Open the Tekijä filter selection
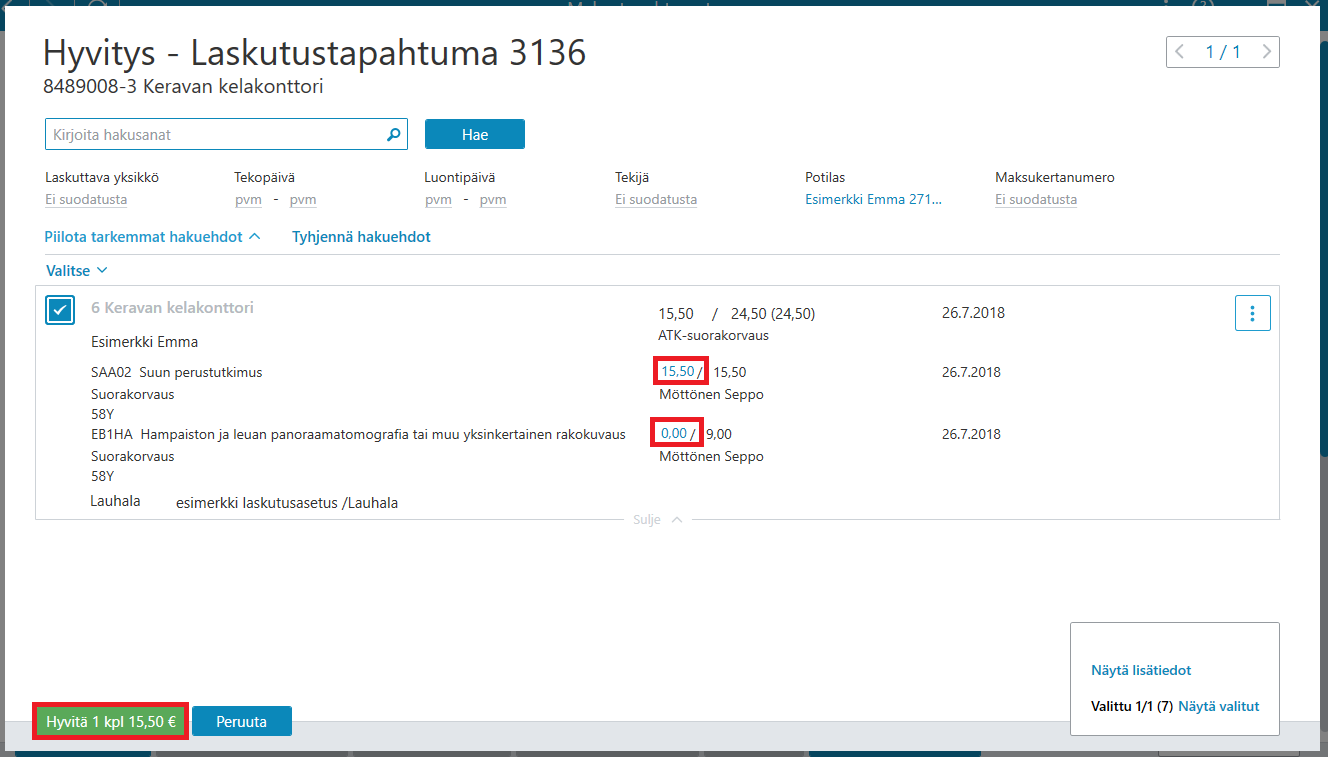Viewport: 1328px width, 757px height. pos(656,200)
